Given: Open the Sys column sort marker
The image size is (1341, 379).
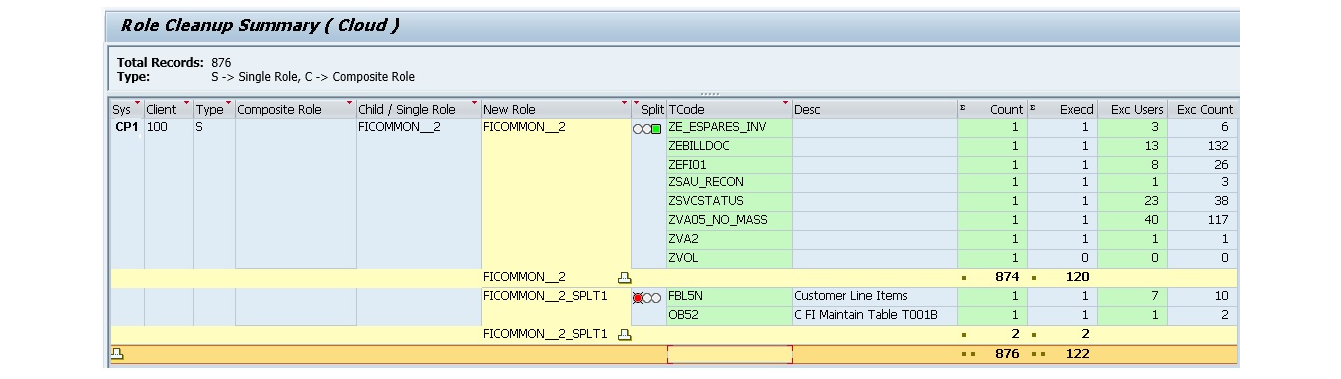Looking at the screenshot, I should (x=138, y=103).
